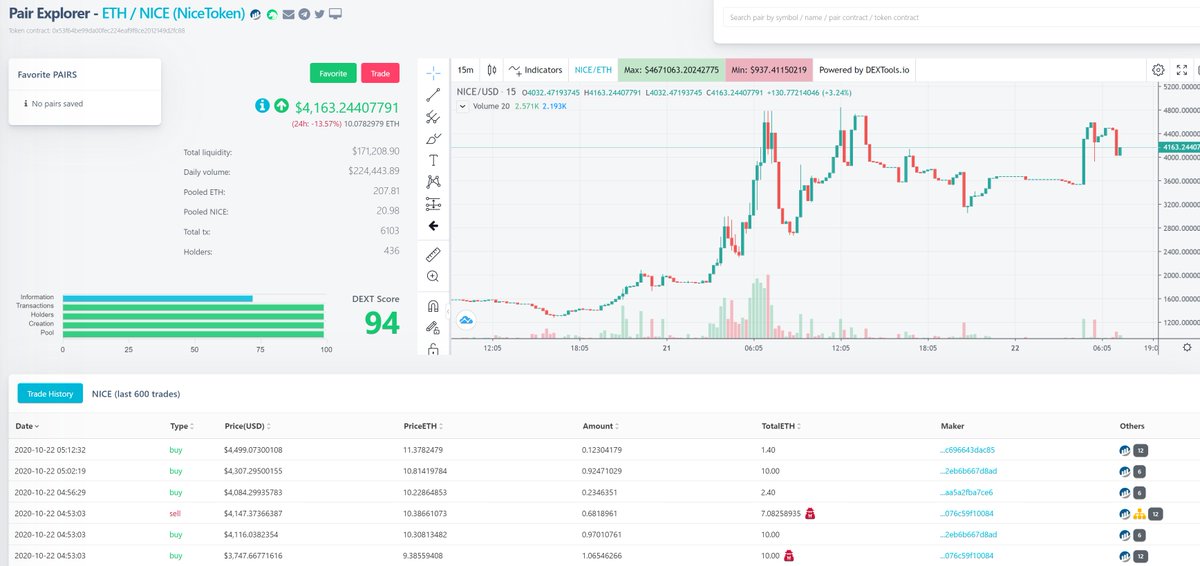Click the sell type label in the trade table
The height and width of the screenshot is (566, 1200).
click(176, 513)
